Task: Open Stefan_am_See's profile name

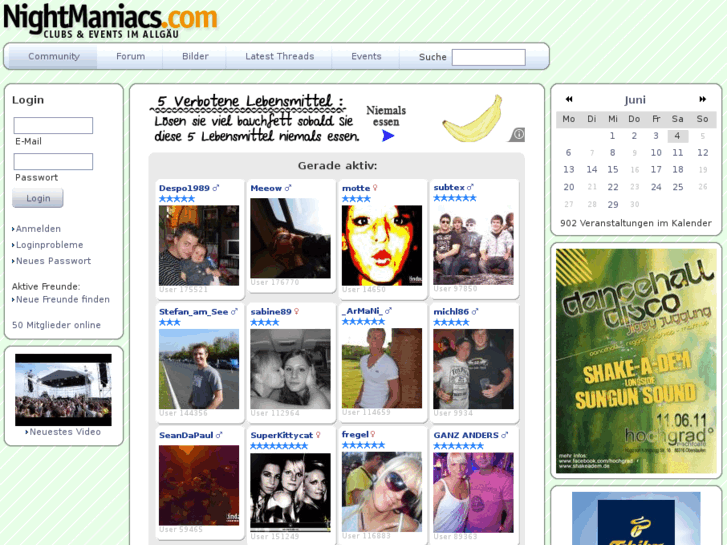Action: (x=193, y=312)
